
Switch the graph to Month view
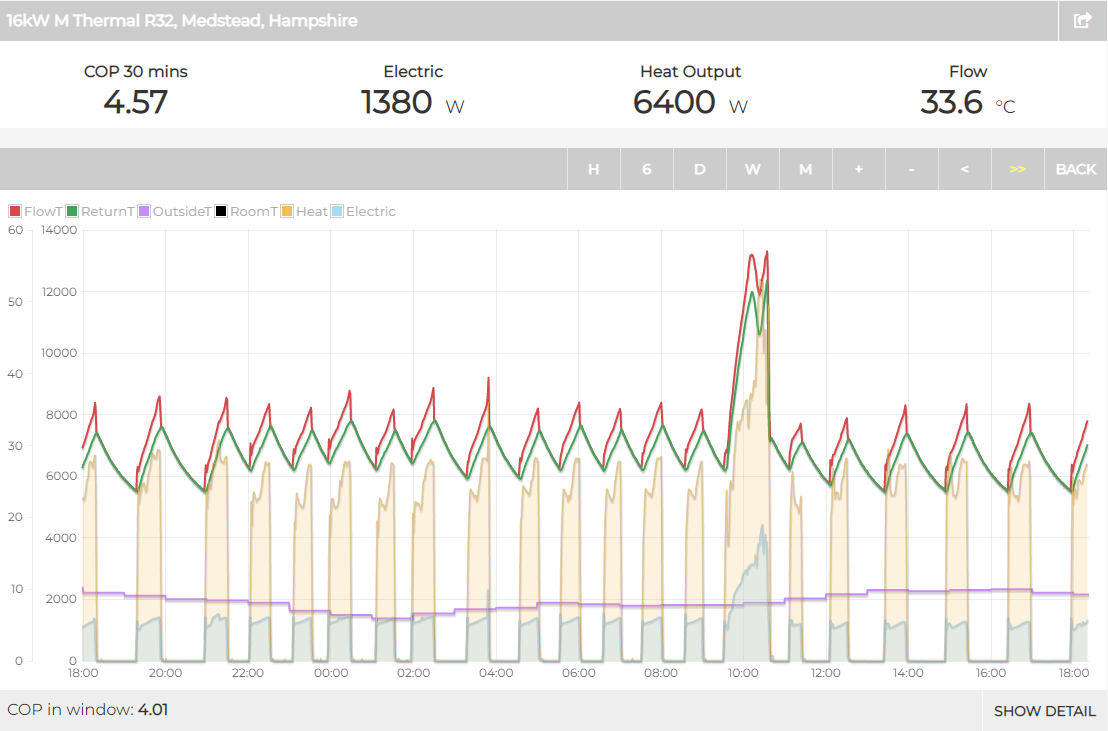pyautogui.click(x=805, y=169)
